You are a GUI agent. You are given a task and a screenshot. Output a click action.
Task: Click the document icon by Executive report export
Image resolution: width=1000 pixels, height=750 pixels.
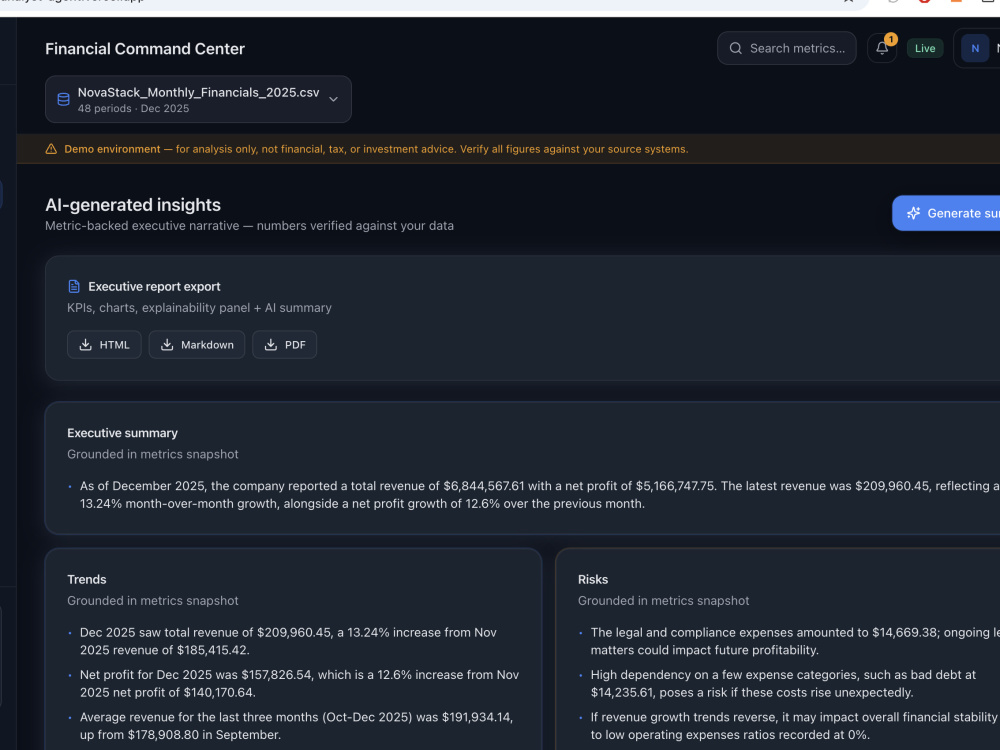click(74, 286)
